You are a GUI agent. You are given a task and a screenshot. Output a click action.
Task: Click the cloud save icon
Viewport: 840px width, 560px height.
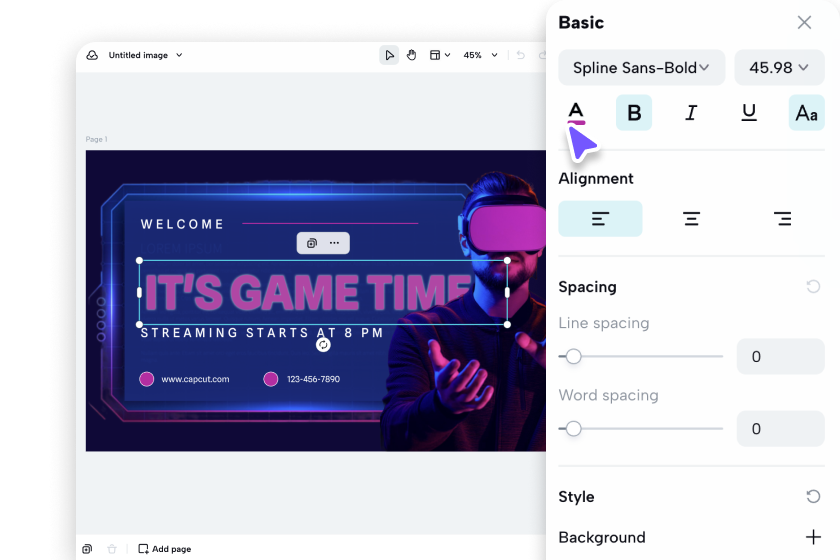click(x=92, y=55)
